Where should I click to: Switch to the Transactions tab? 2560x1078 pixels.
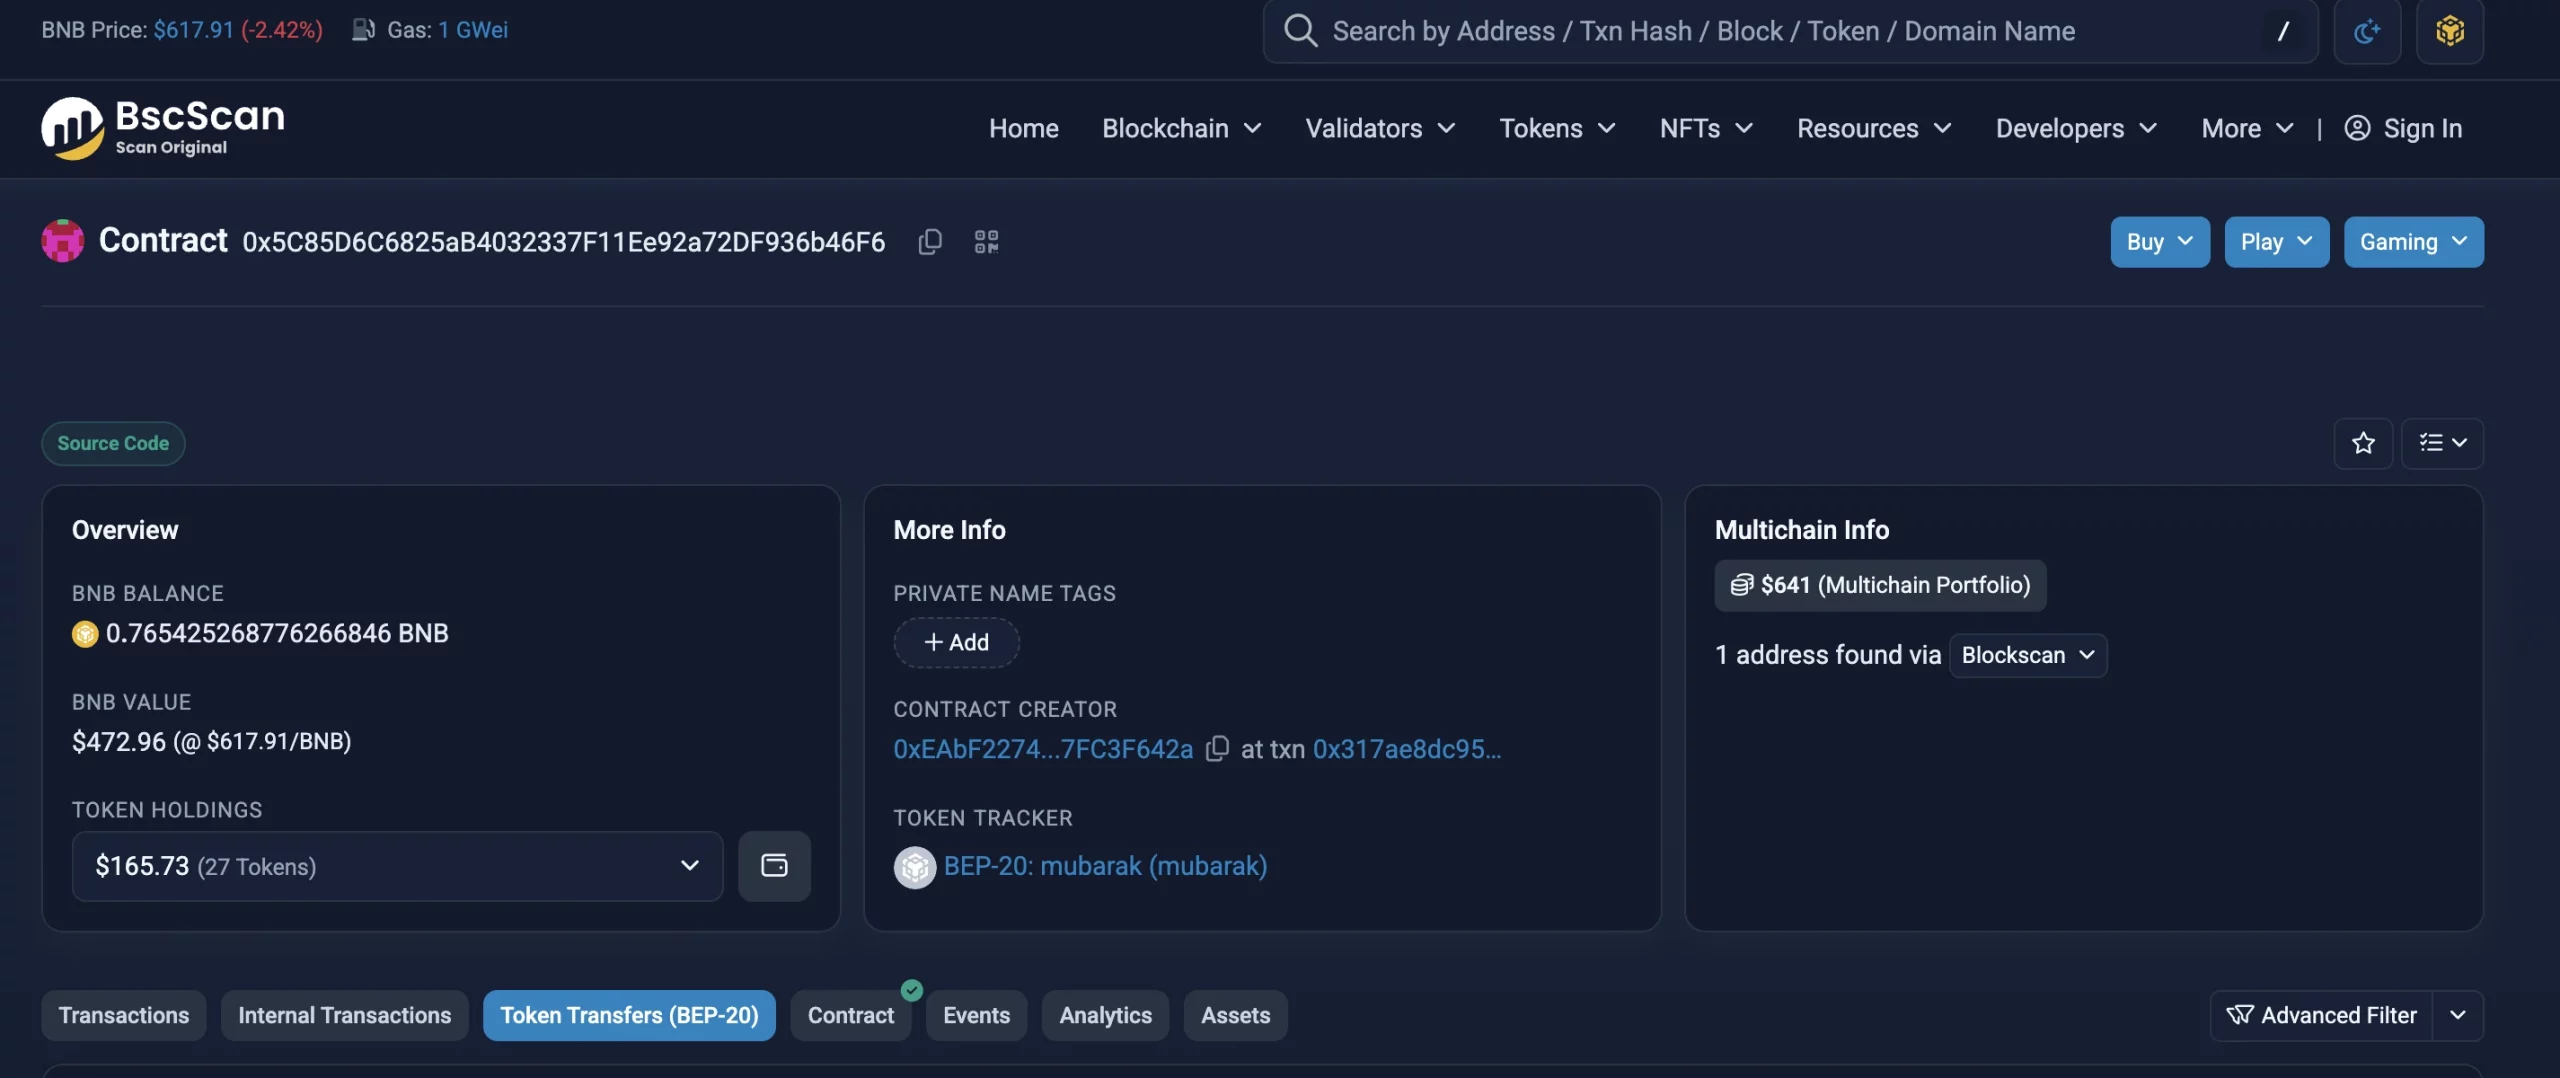[x=124, y=1015]
